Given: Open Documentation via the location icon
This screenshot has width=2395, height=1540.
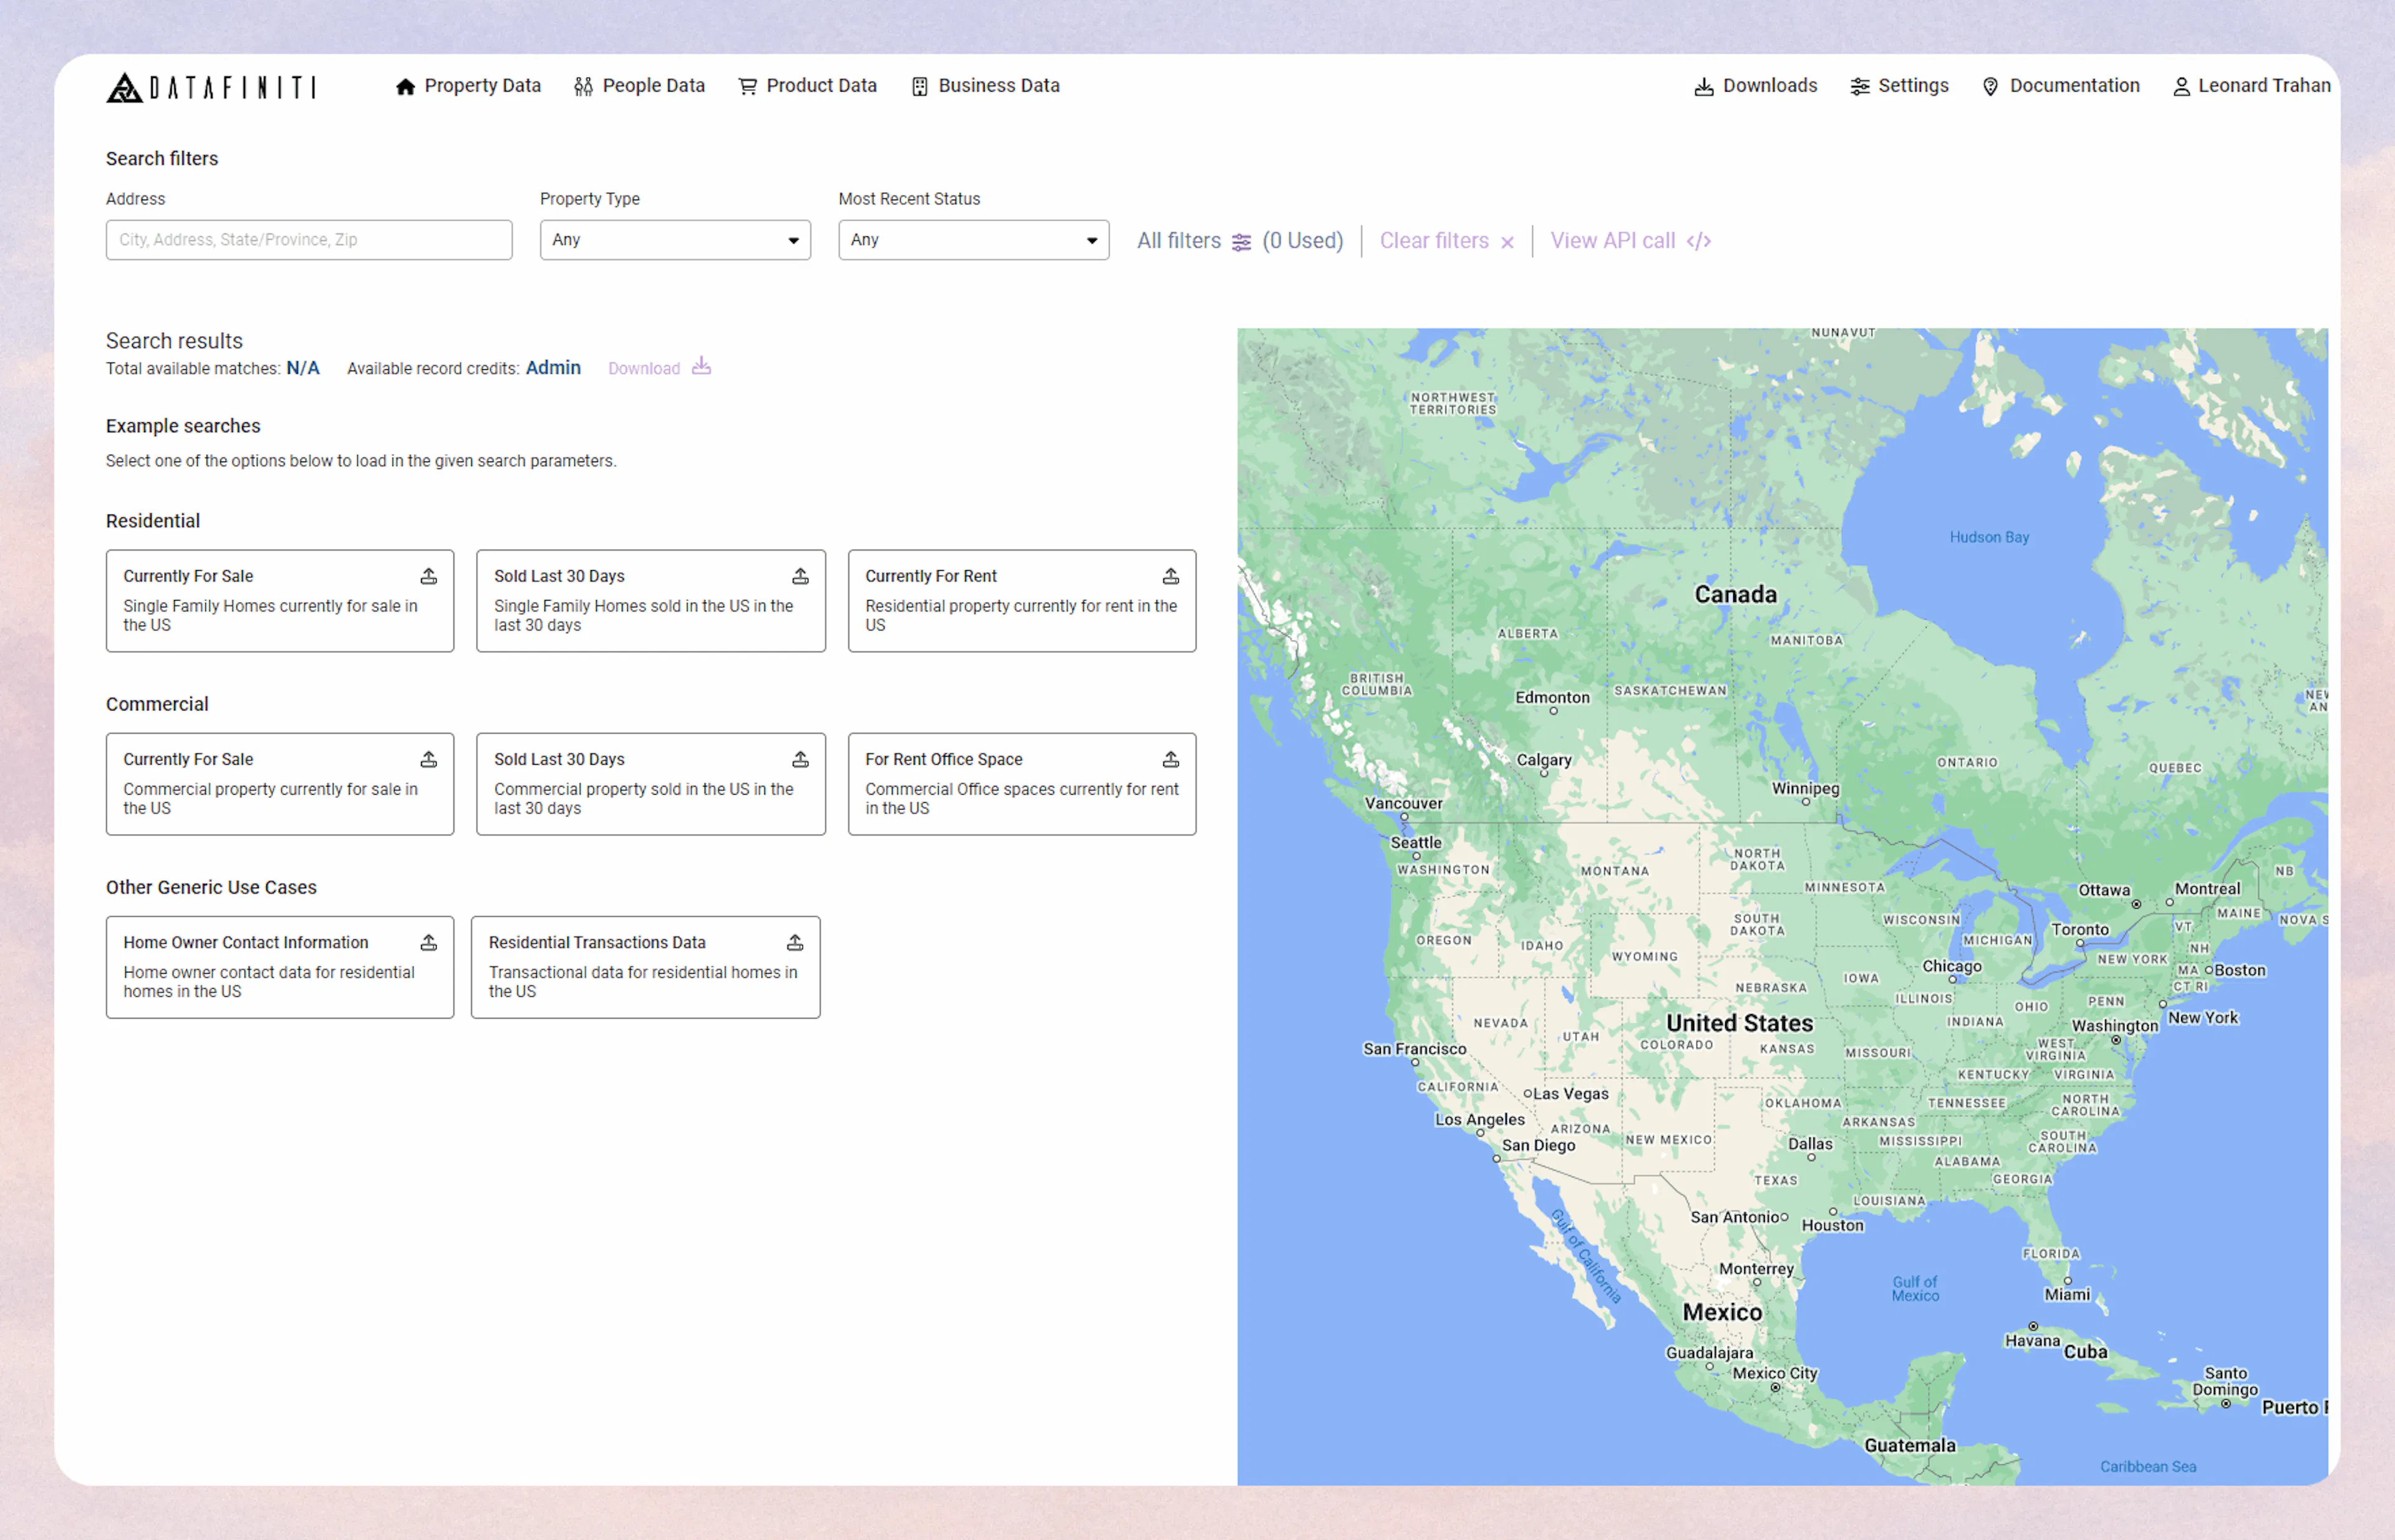Looking at the screenshot, I should coord(1990,86).
